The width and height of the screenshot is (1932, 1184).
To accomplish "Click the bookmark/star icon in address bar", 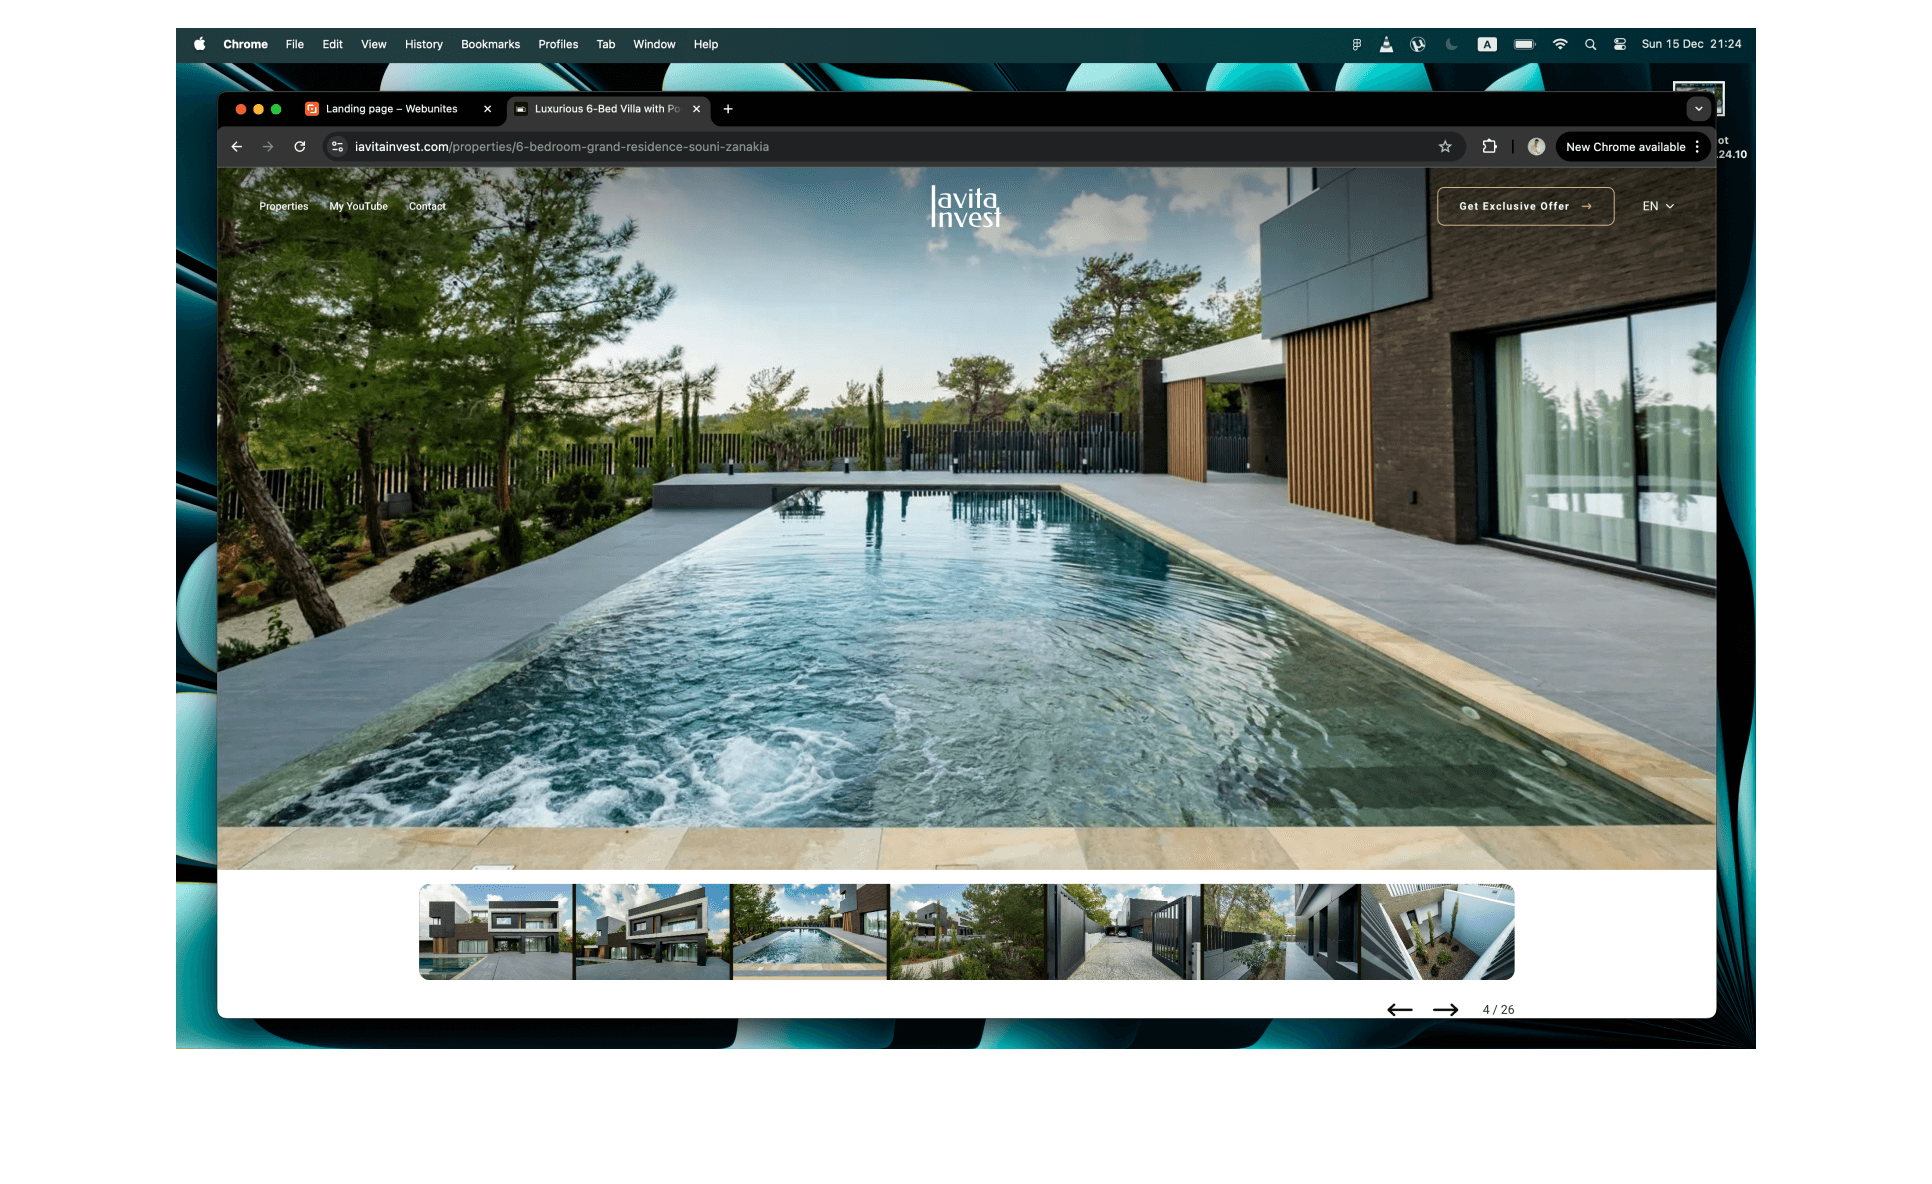I will [x=1443, y=148].
